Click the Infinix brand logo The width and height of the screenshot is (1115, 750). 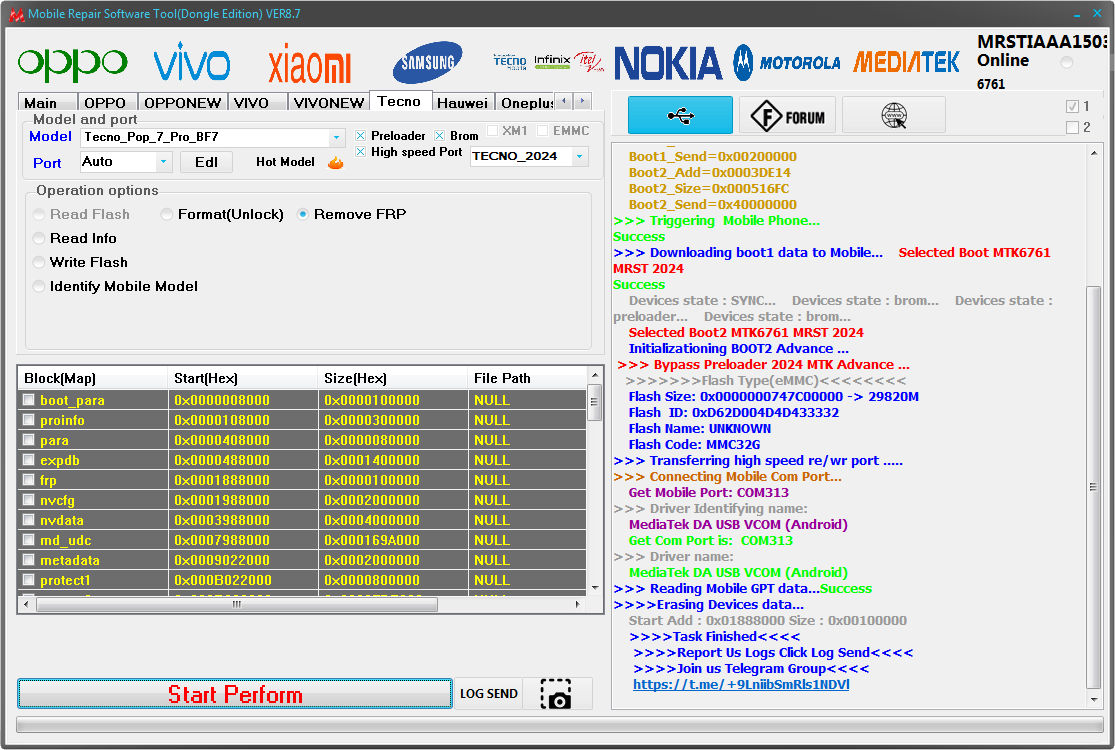click(552, 61)
